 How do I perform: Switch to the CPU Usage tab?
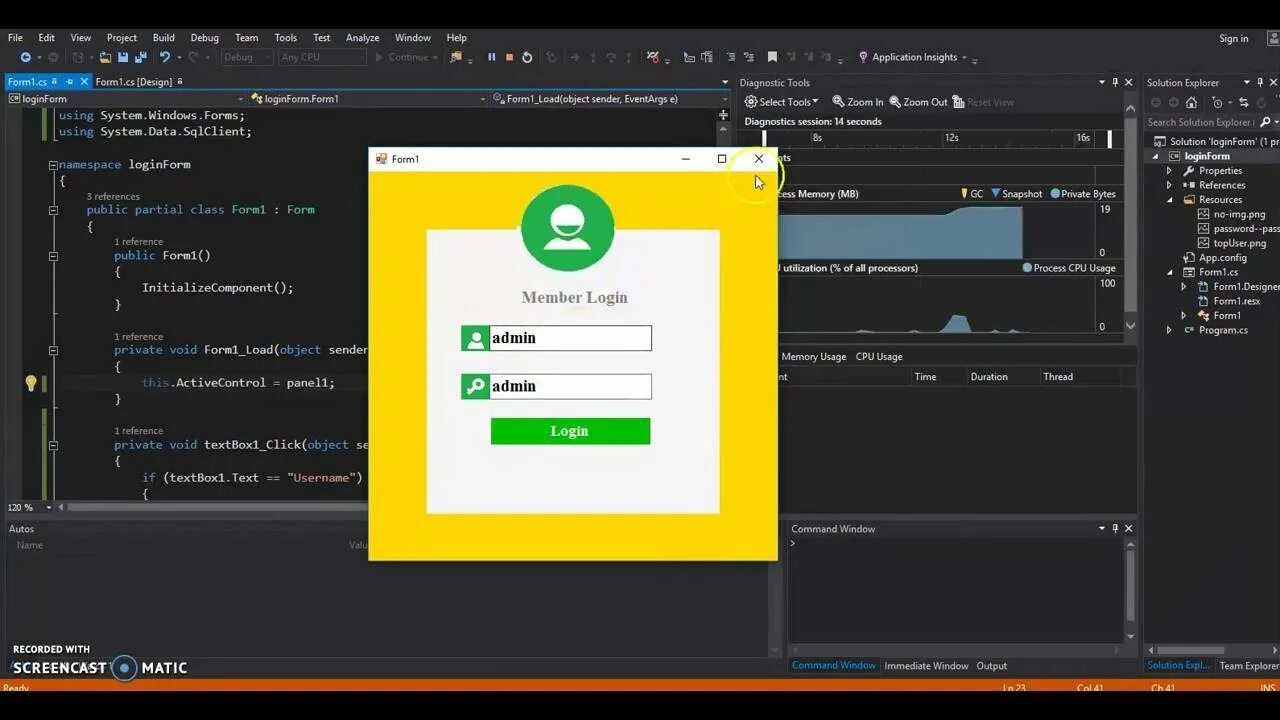(879, 357)
